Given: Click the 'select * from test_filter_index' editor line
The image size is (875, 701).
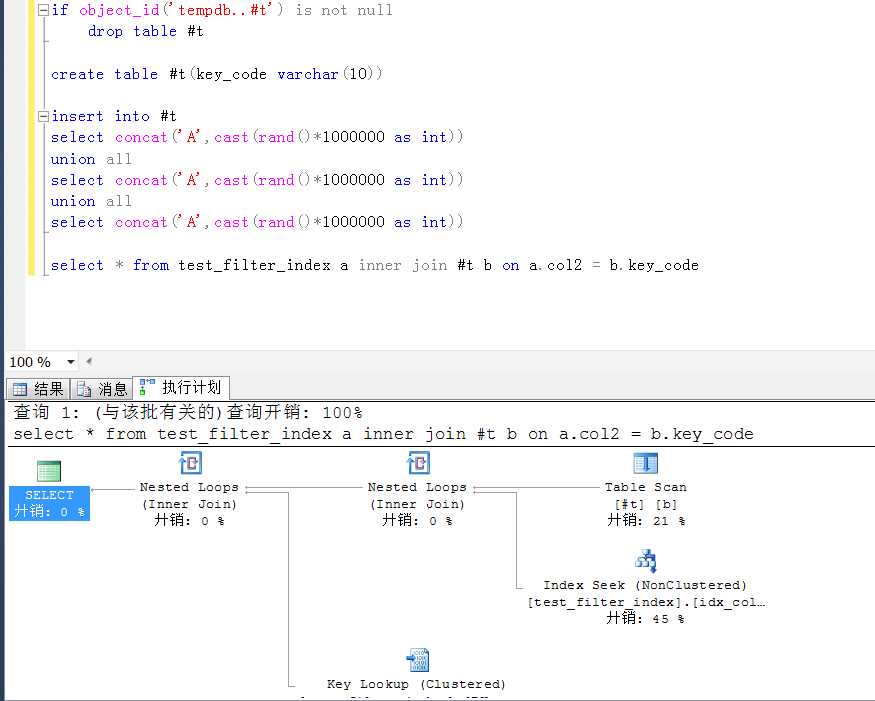Looking at the screenshot, I should pyautogui.click(x=374, y=265).
